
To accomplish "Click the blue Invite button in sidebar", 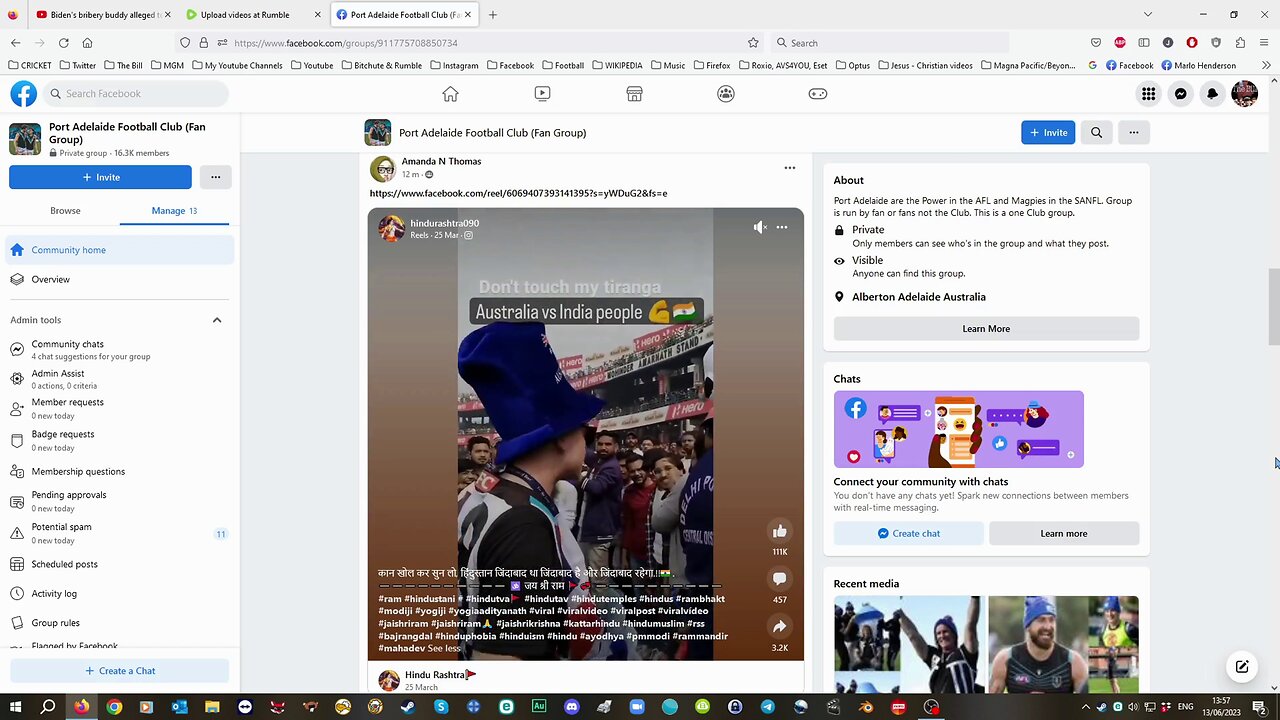I will [100, 177].
